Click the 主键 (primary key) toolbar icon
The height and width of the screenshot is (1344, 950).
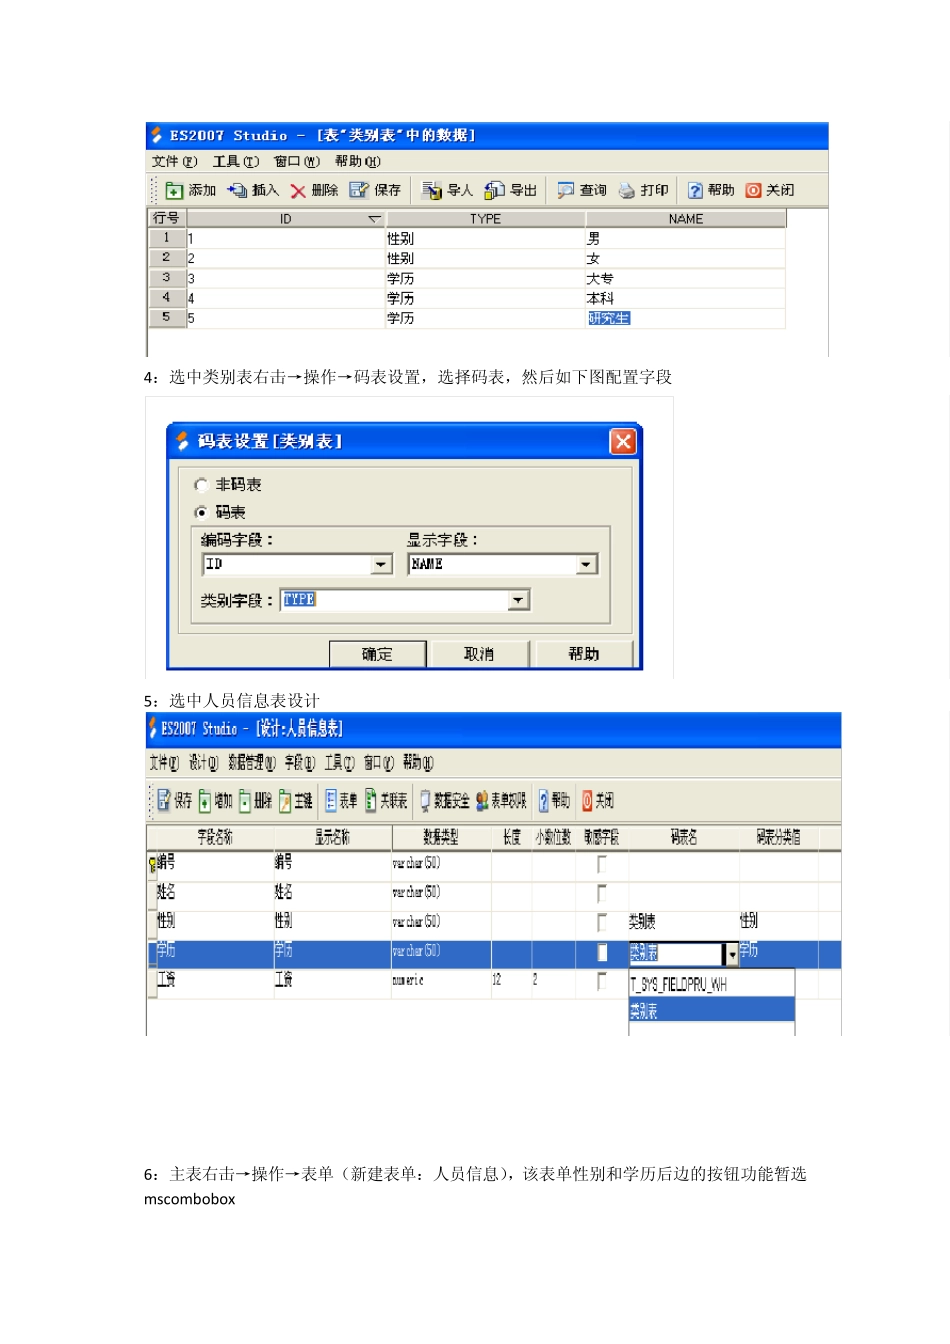pyautogui.click(x=285, y=800)
